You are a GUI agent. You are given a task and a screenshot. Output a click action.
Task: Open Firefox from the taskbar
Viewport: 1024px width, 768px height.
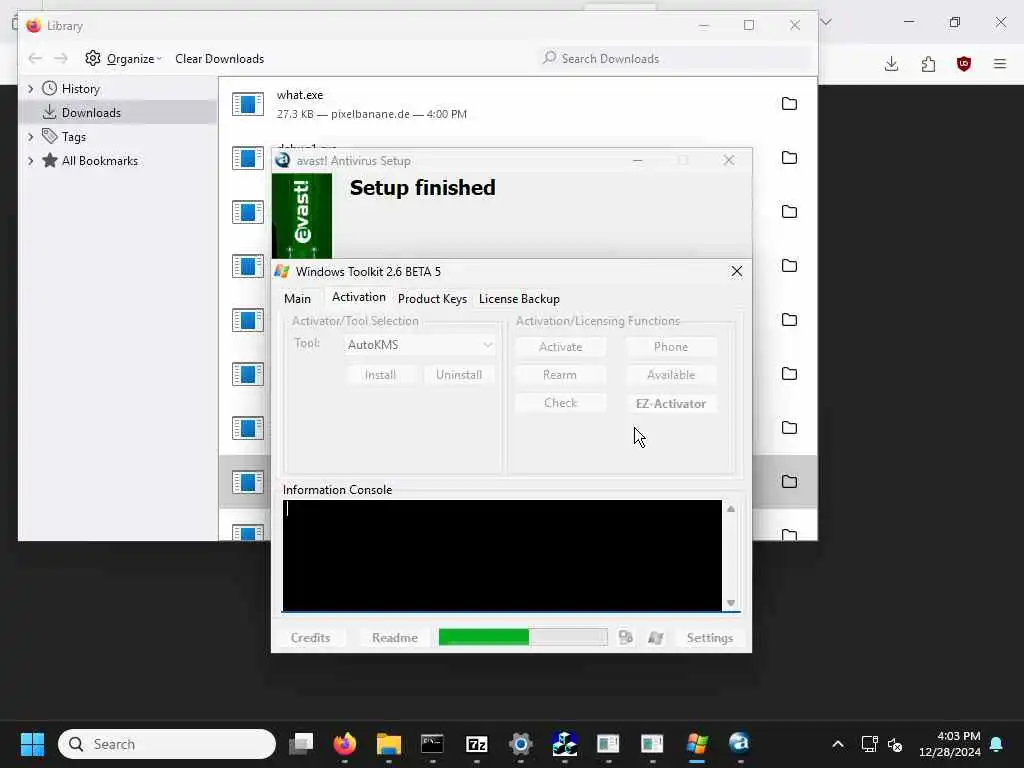point(345,744)
